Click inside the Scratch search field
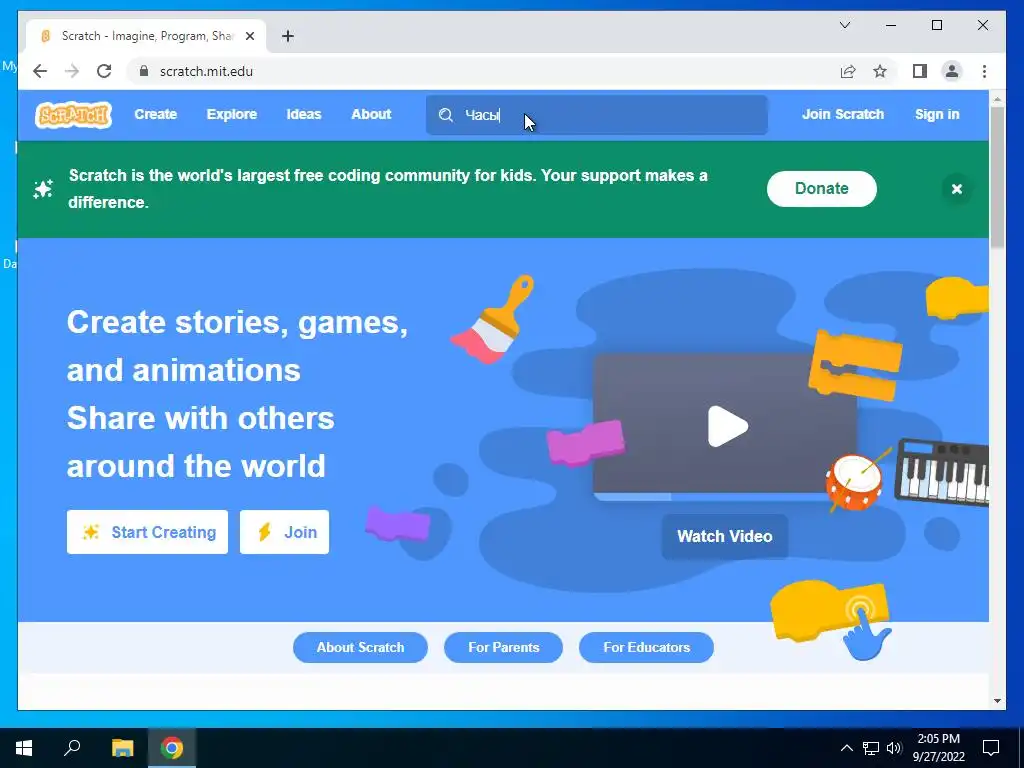Image resolution: width=1024 pixels, height=768 pixels. [596, 115]
